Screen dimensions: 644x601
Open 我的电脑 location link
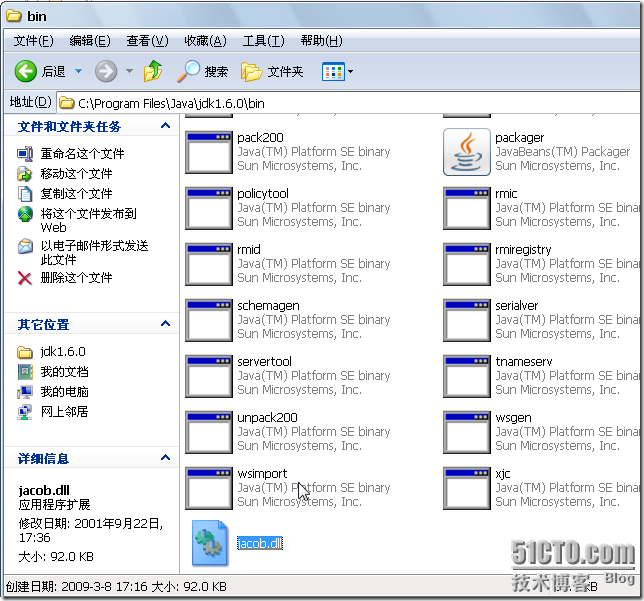pyautogui.click(x=64, y=391)
